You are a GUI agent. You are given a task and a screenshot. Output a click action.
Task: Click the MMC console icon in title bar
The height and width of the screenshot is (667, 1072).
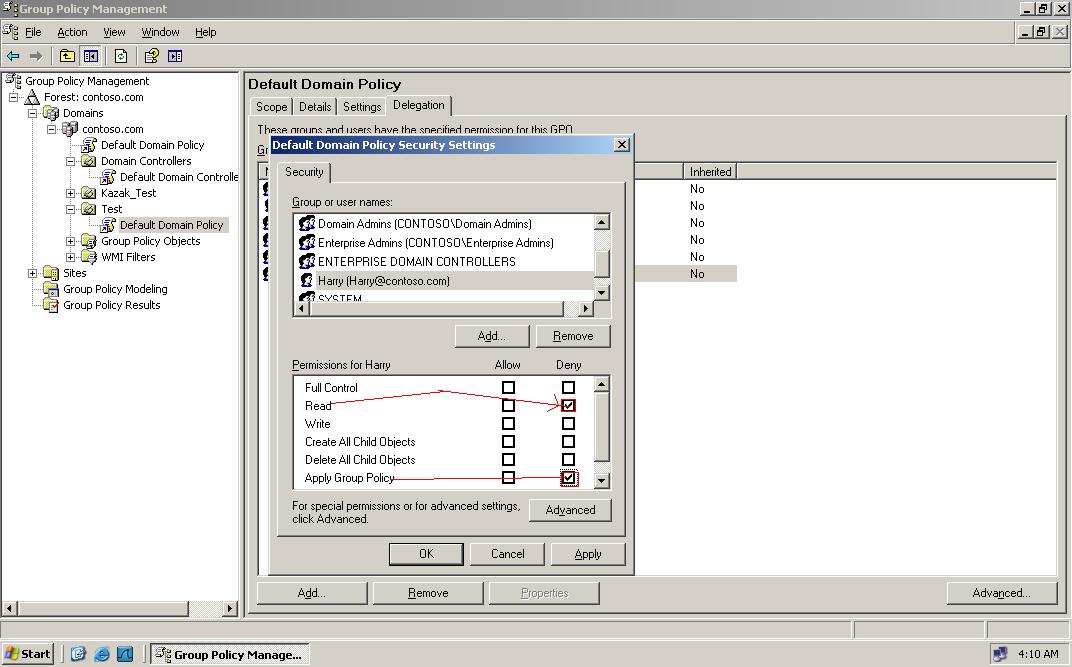point(10,8)
